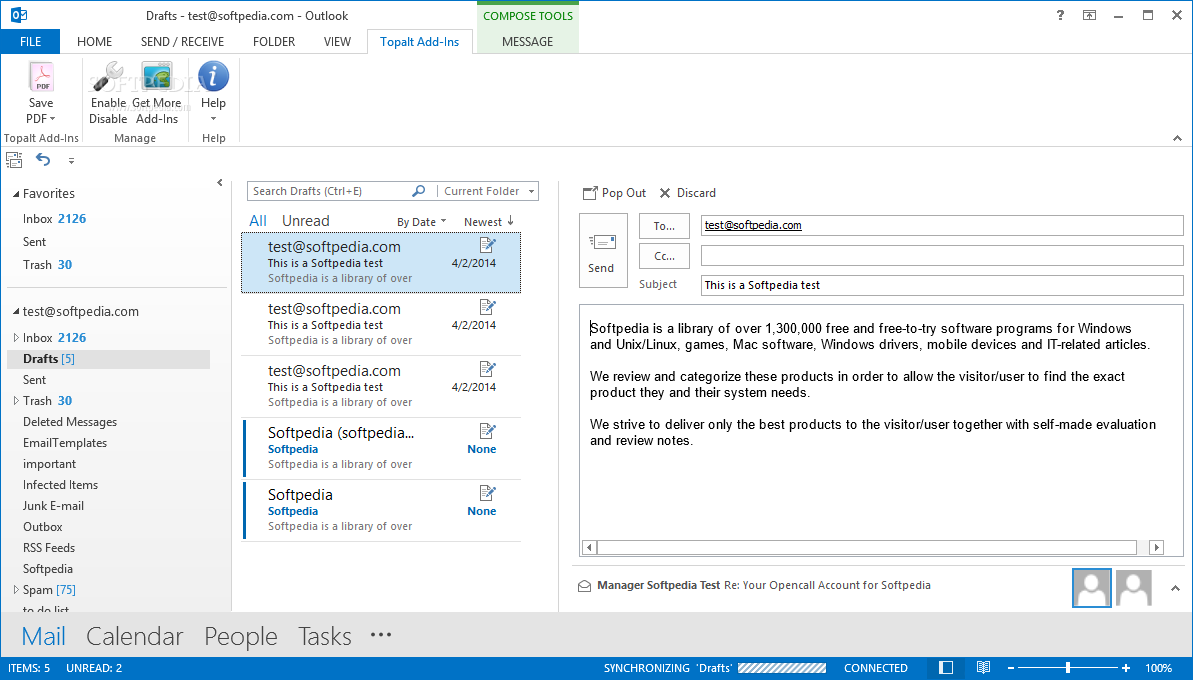Expand the account Inbox folder triangle
This screenshot has width=1193, height=680.
pos(16,337)
